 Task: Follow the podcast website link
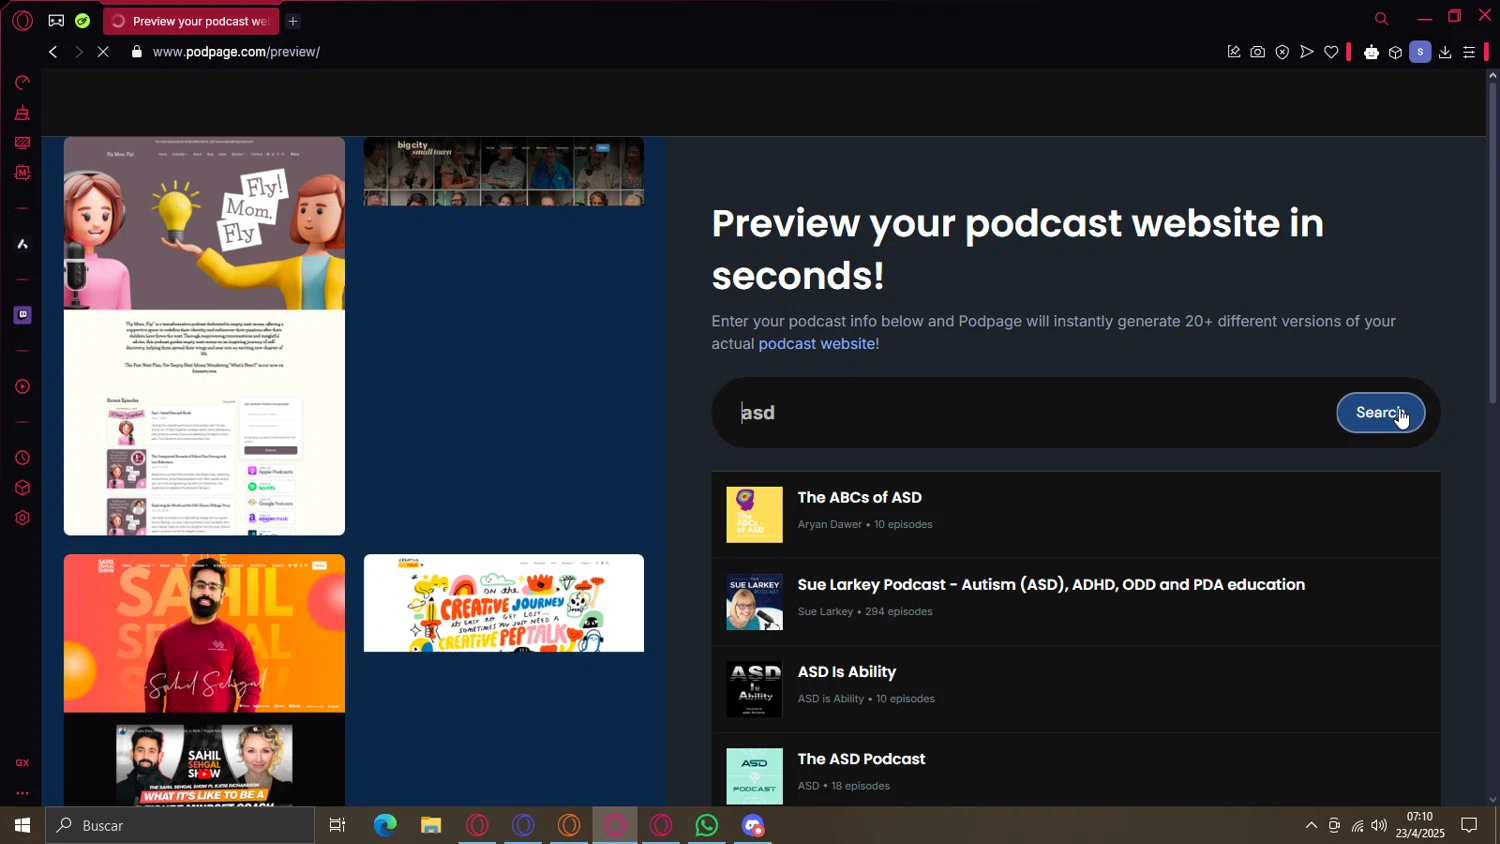coord(818,343)
